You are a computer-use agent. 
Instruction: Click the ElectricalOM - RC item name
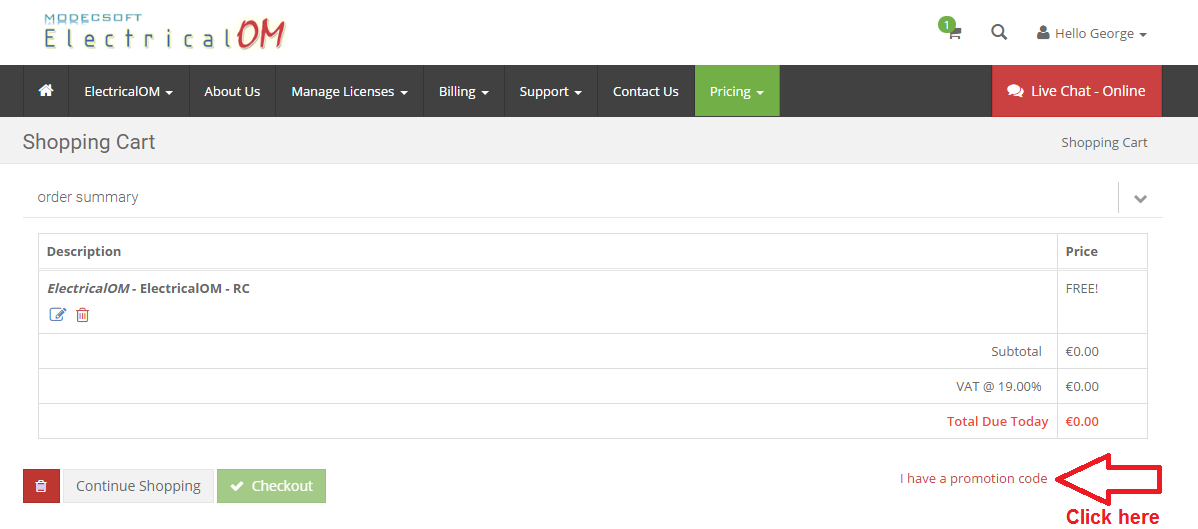[148, 289]
